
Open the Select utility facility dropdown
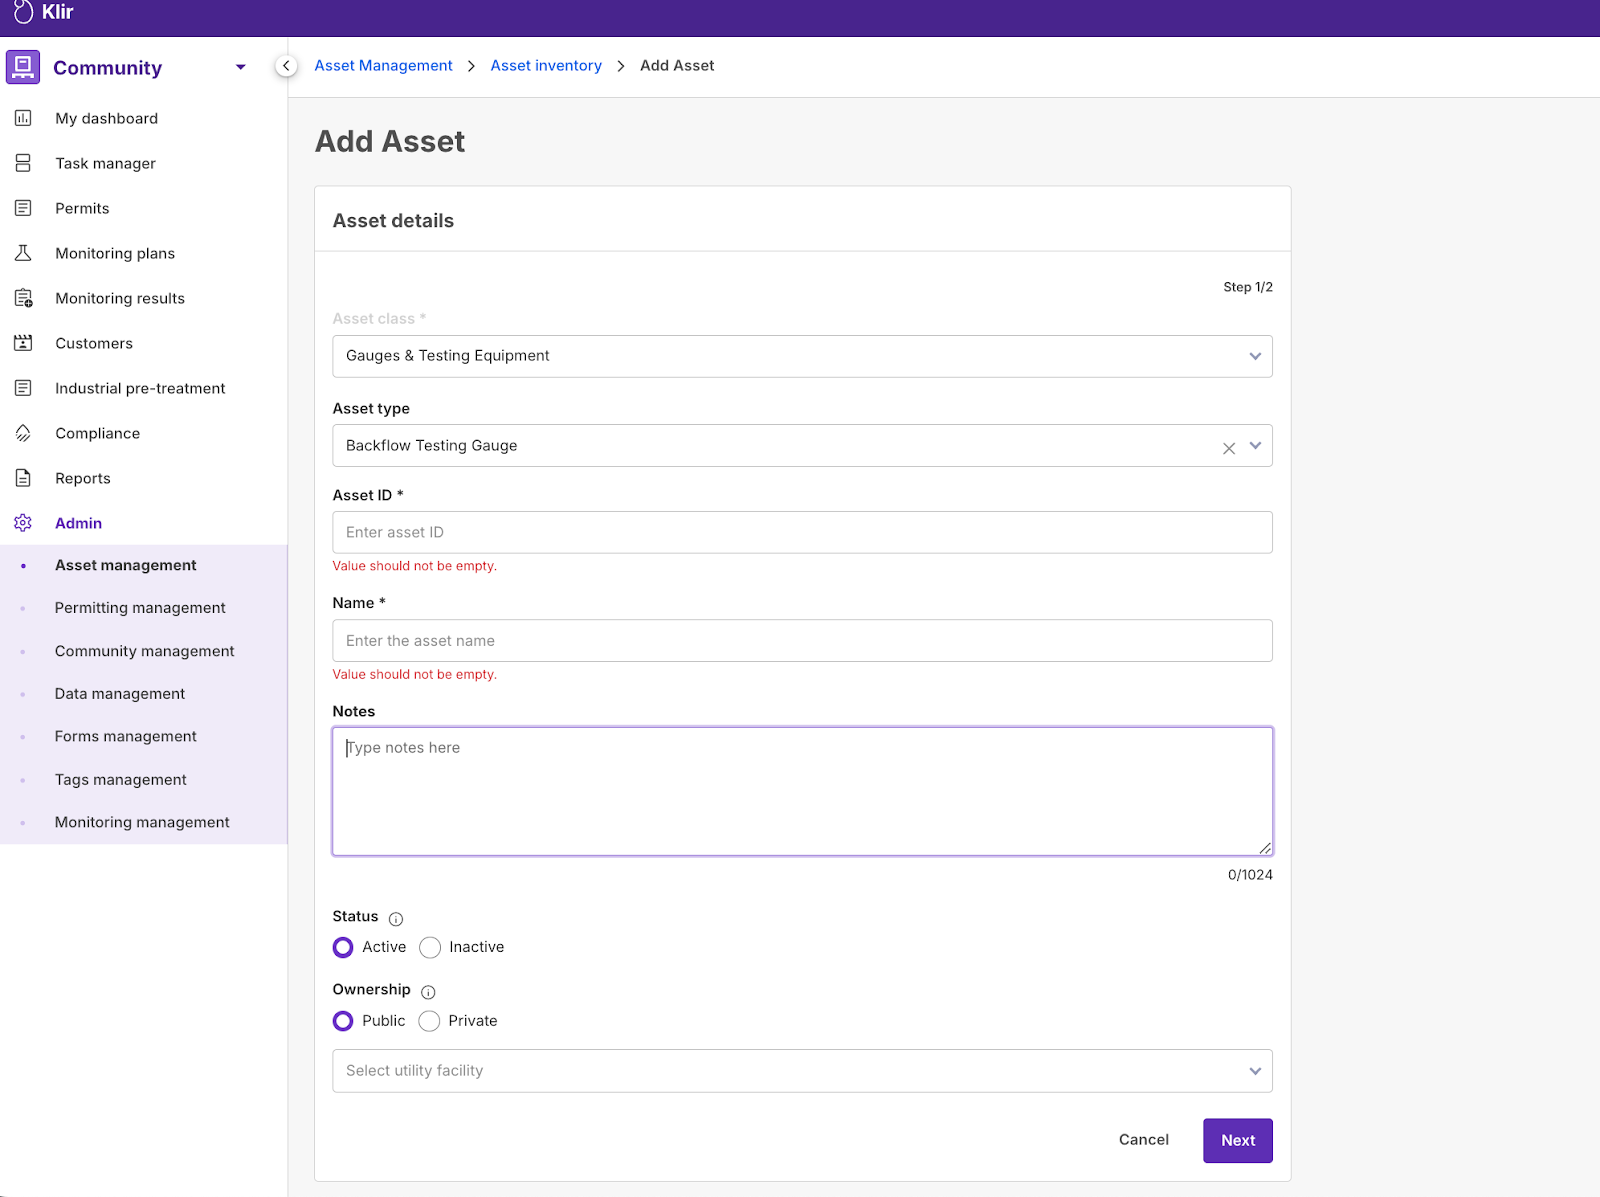click(802, 1071)
